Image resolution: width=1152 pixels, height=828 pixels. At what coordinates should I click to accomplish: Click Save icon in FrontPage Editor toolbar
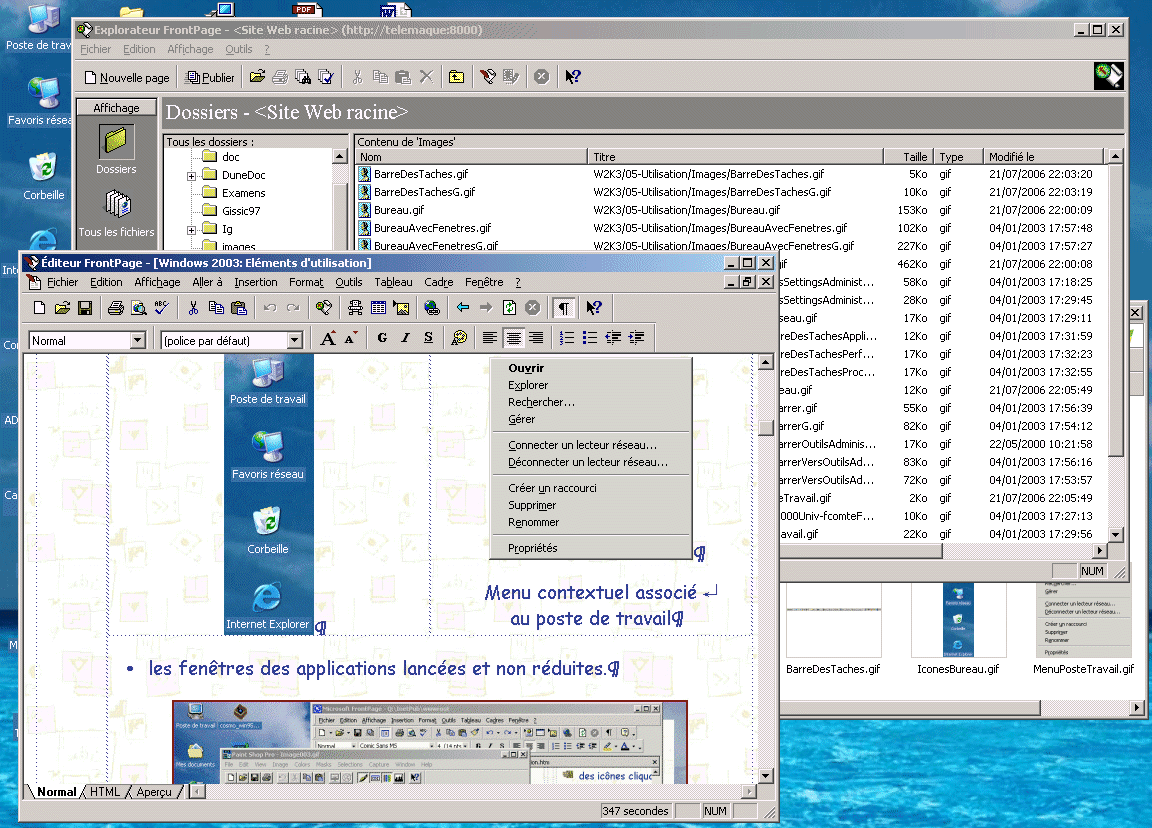tap(85, 308)
